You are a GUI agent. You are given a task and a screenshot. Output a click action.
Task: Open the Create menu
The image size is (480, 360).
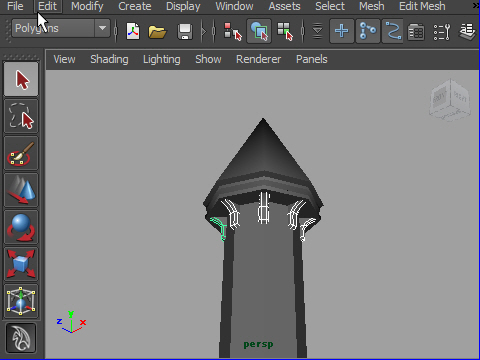[x=135, y=6]
